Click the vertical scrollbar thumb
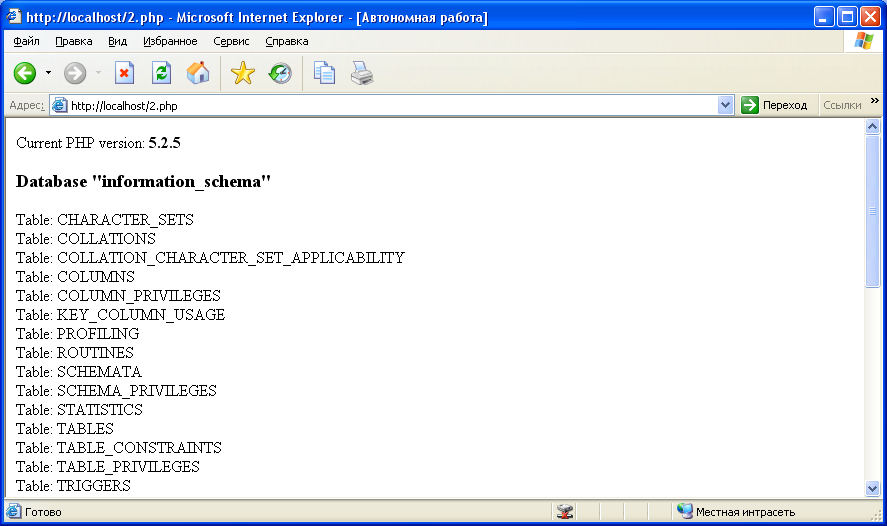This screenshot has width=887, height=526. (x=872, y=212)
